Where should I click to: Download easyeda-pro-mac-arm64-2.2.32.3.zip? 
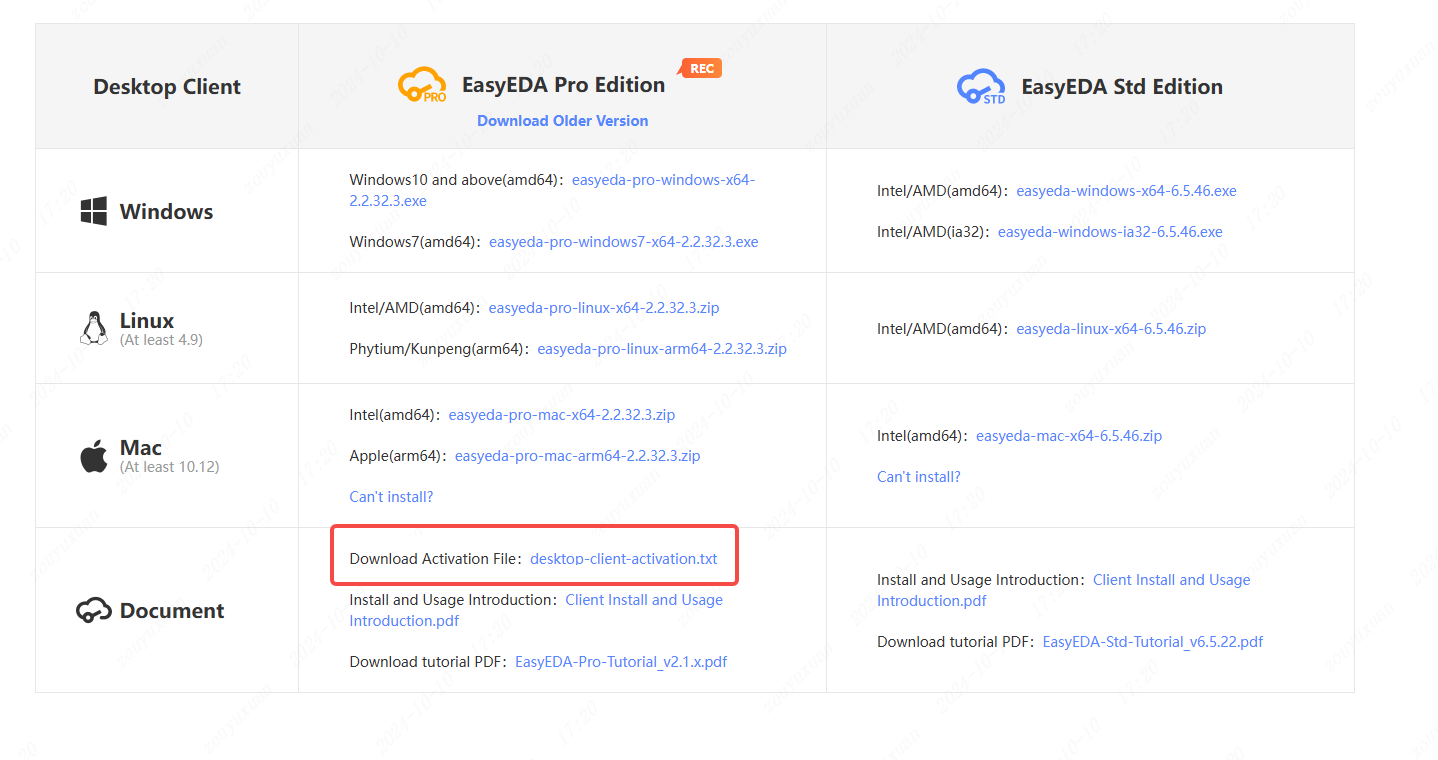578,455
